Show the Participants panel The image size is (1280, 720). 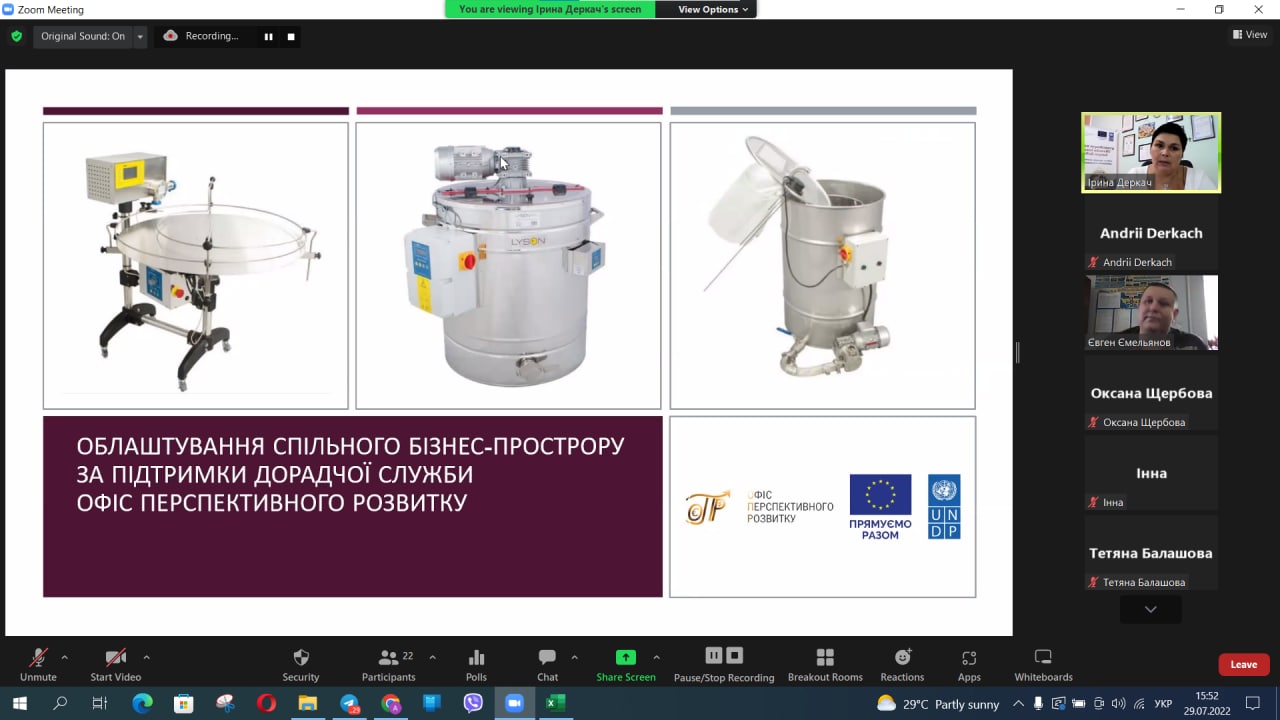(388, 663)
